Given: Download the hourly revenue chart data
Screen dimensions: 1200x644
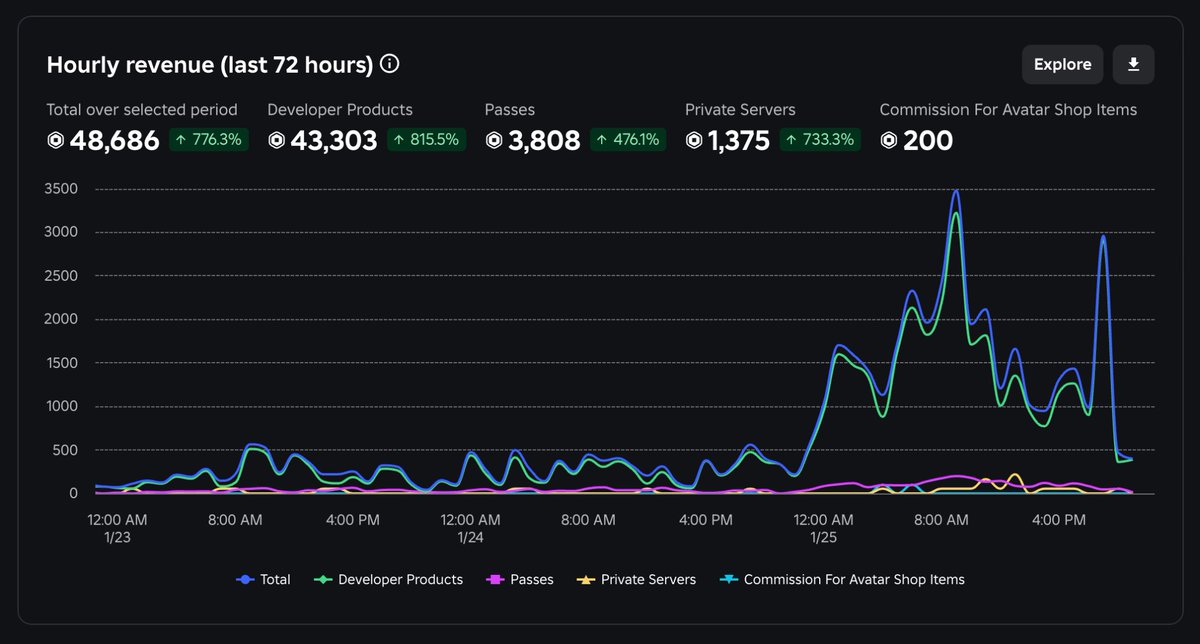Looking at the screenshot, I should pos(1133,64).
